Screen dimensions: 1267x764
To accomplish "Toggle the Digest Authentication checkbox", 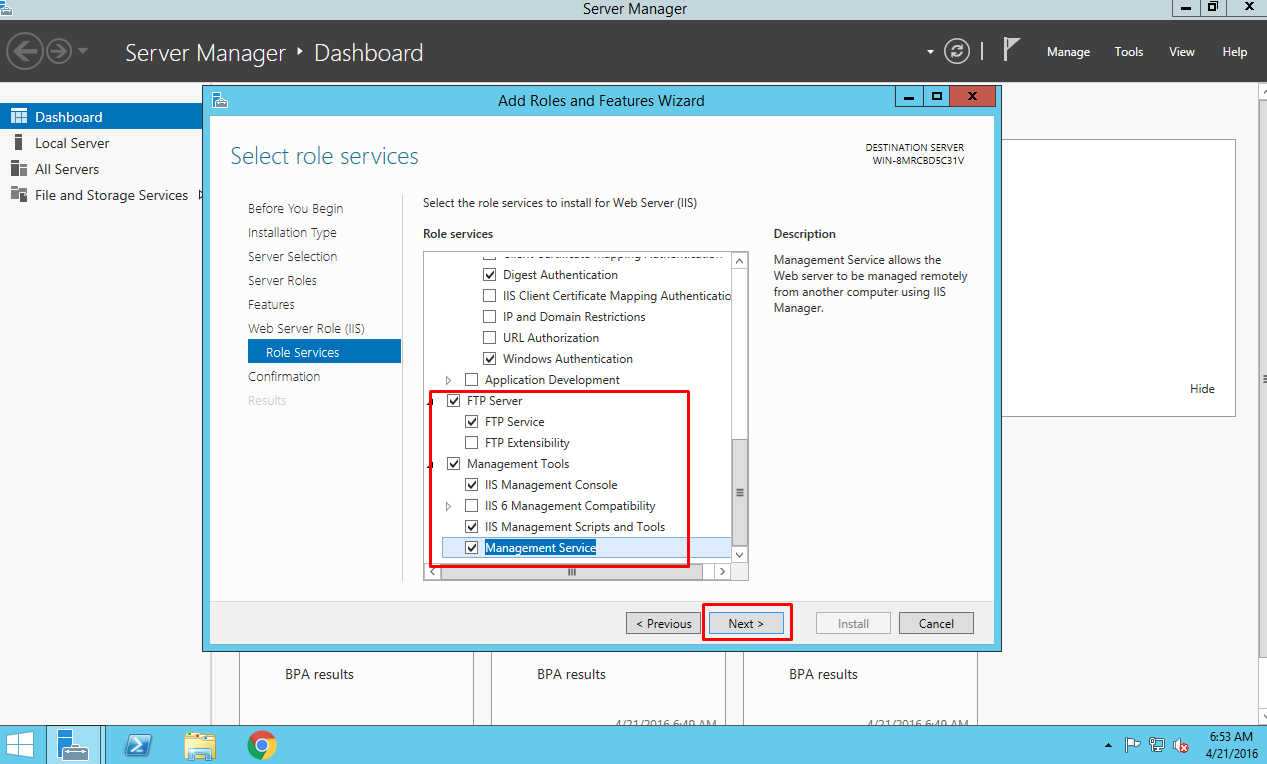I will pos(490,275).
